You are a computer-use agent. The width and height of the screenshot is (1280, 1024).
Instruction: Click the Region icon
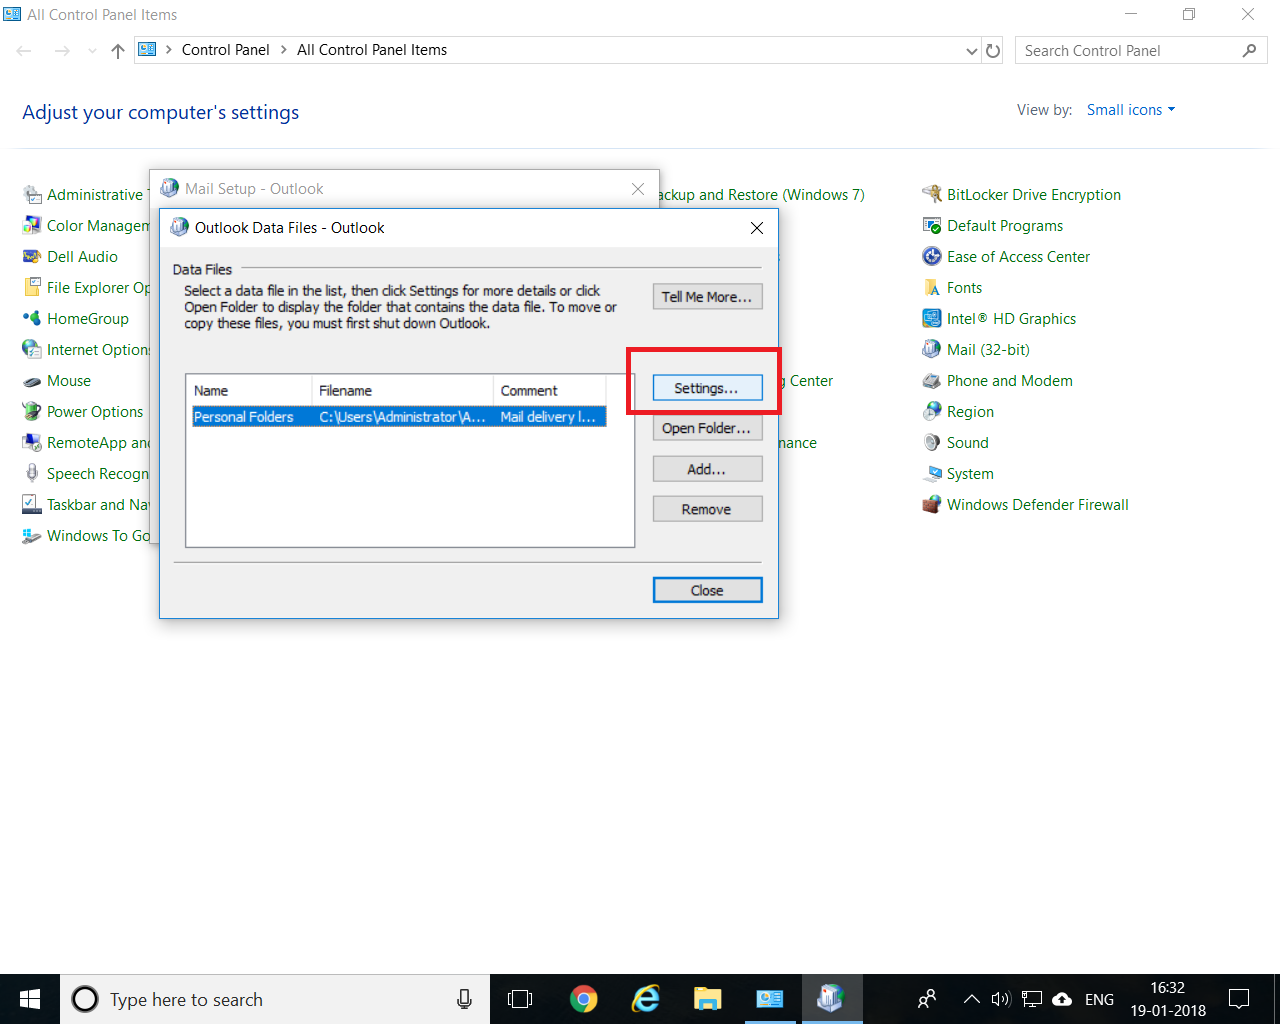click(x=932, y=411)
